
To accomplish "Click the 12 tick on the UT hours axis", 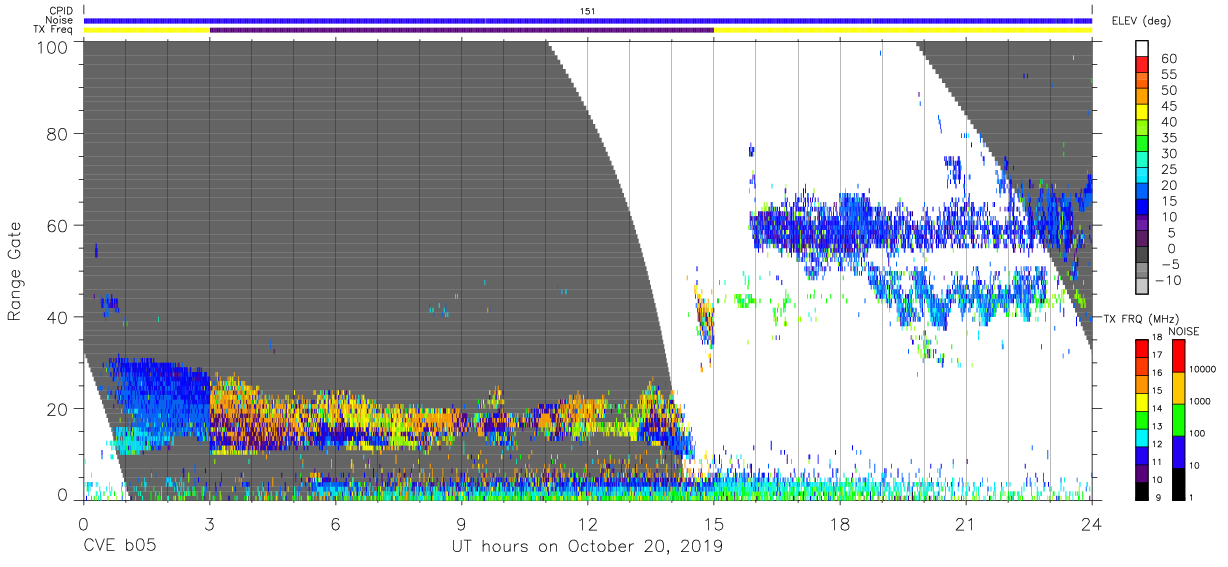I will coord(588,523).
